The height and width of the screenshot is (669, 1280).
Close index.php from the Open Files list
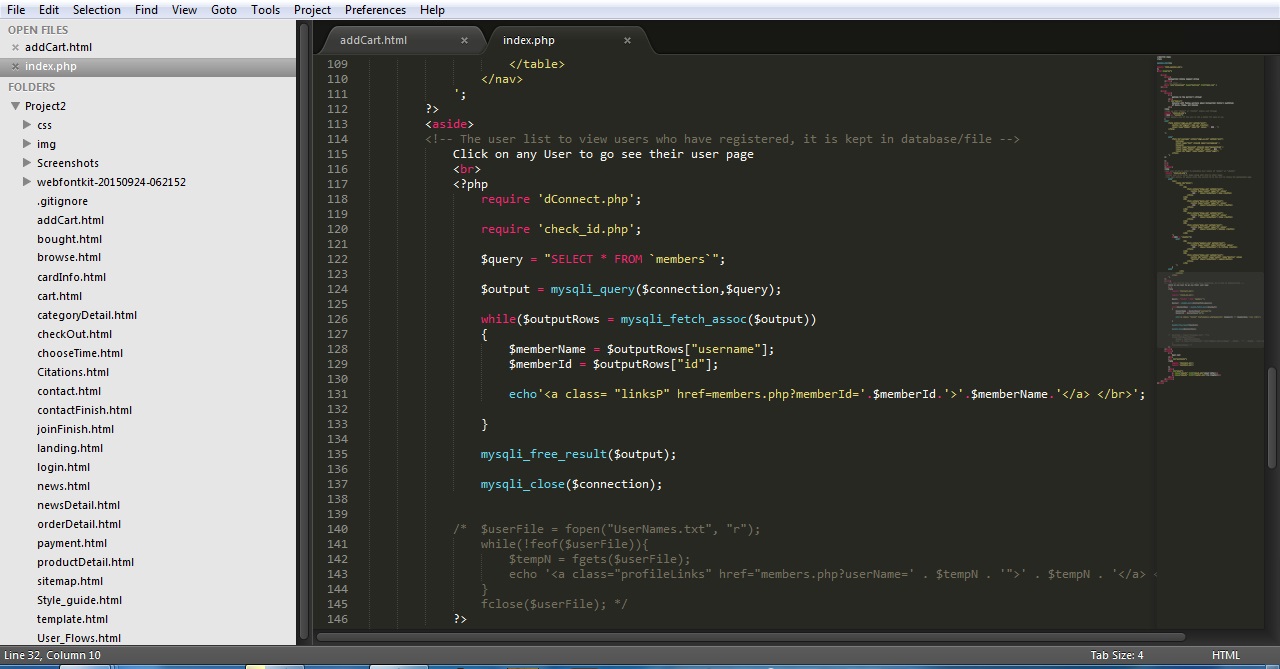pos(15,66)
